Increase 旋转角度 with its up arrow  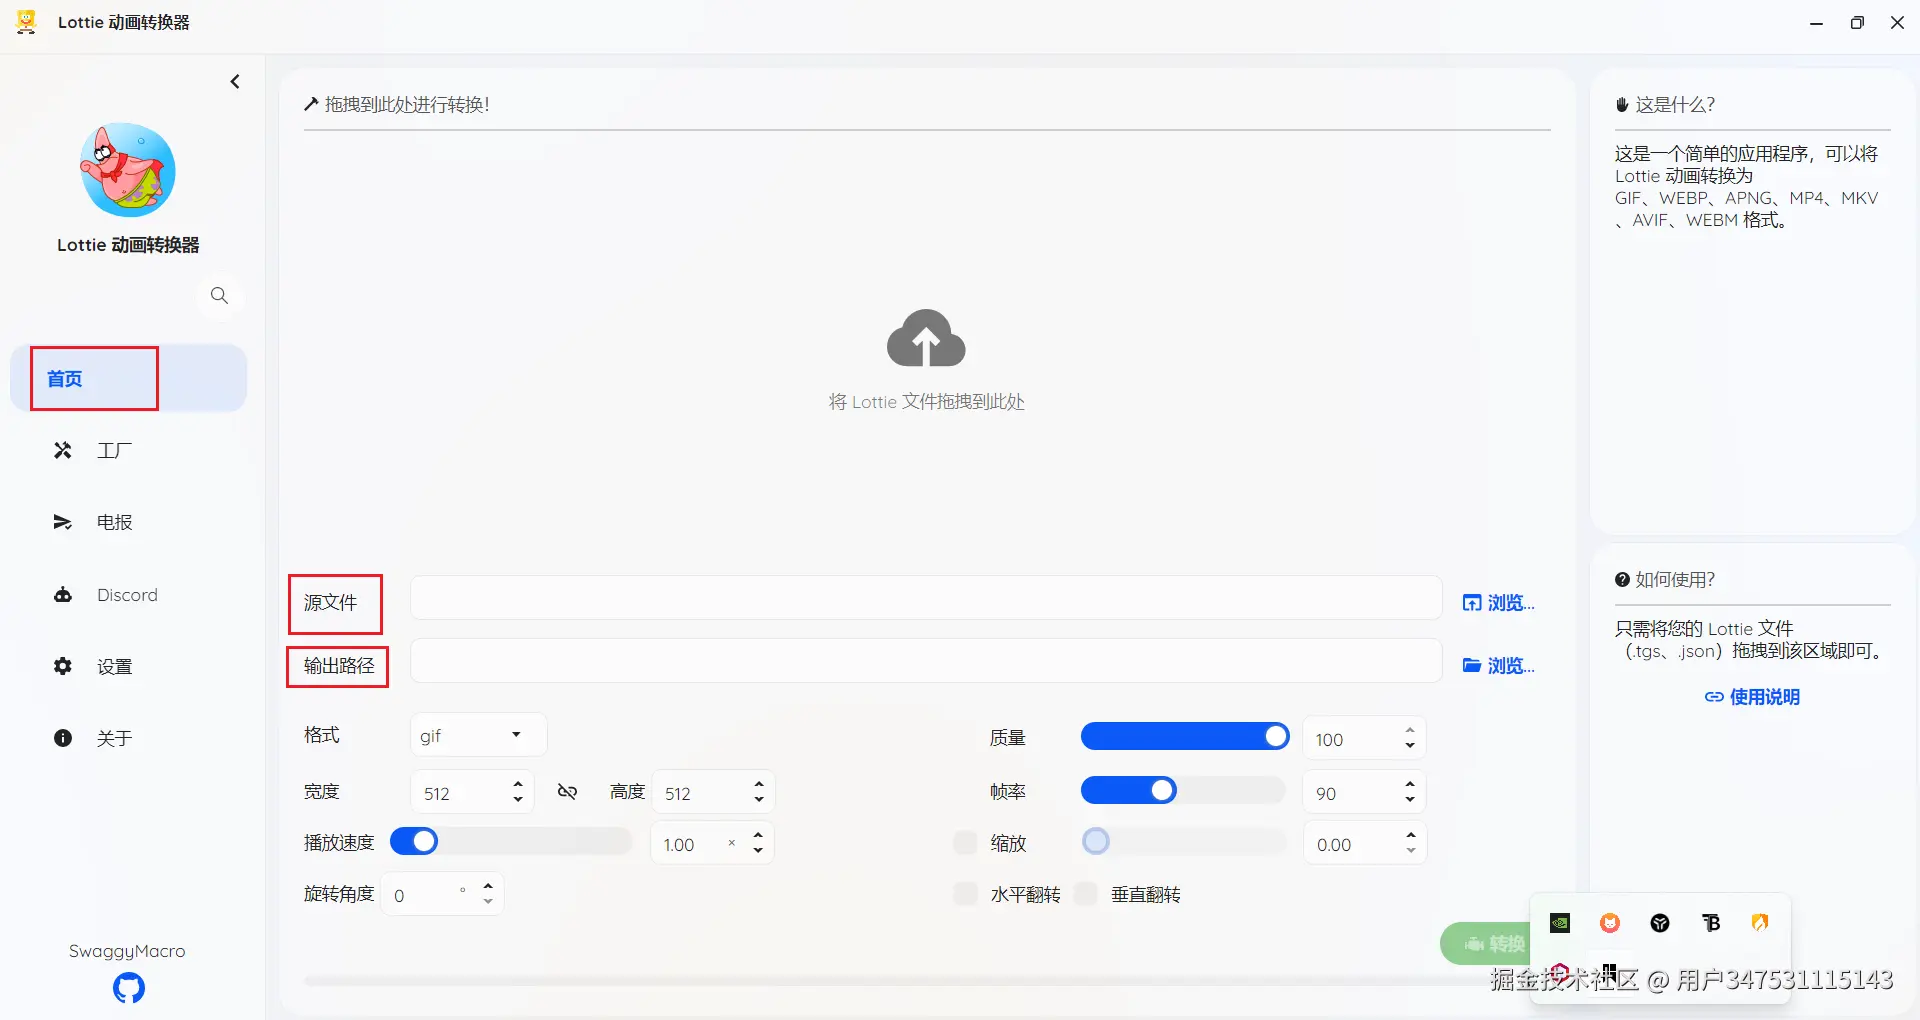coord(488,886)
